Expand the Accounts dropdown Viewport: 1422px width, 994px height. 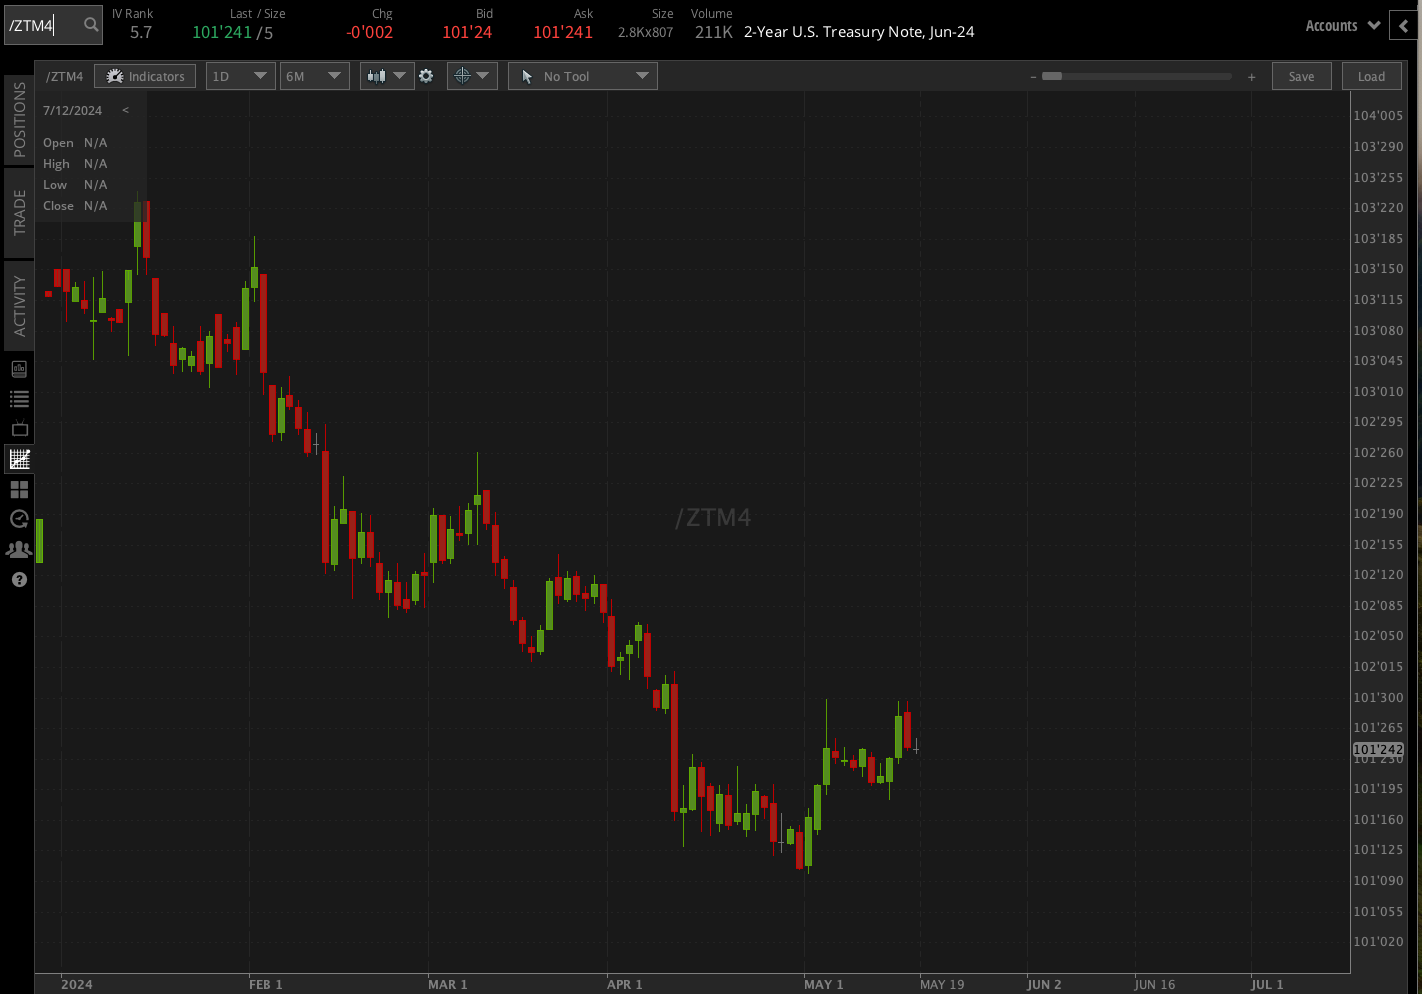pyautogui.click(x=1343, y=26)
